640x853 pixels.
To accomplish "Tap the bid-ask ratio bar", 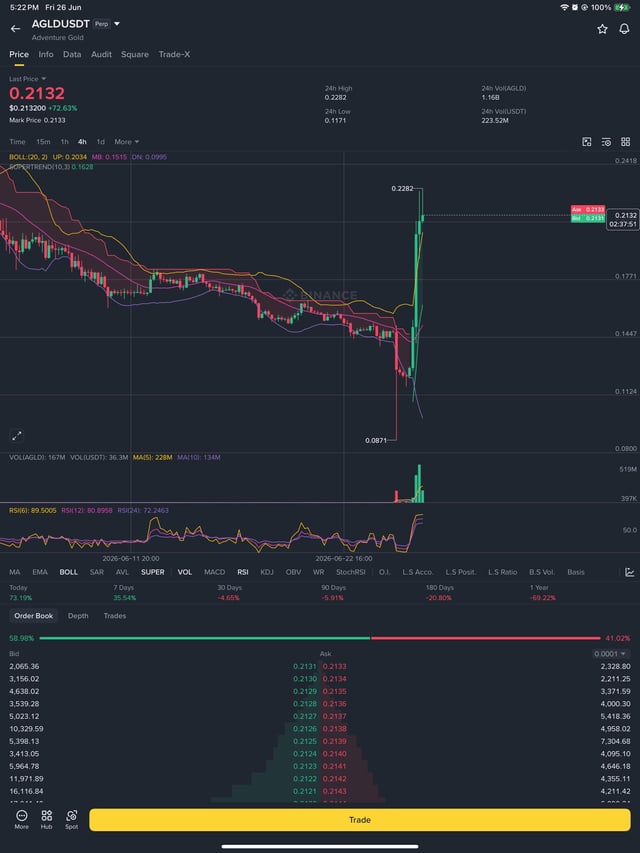I will tap(320, 638).
